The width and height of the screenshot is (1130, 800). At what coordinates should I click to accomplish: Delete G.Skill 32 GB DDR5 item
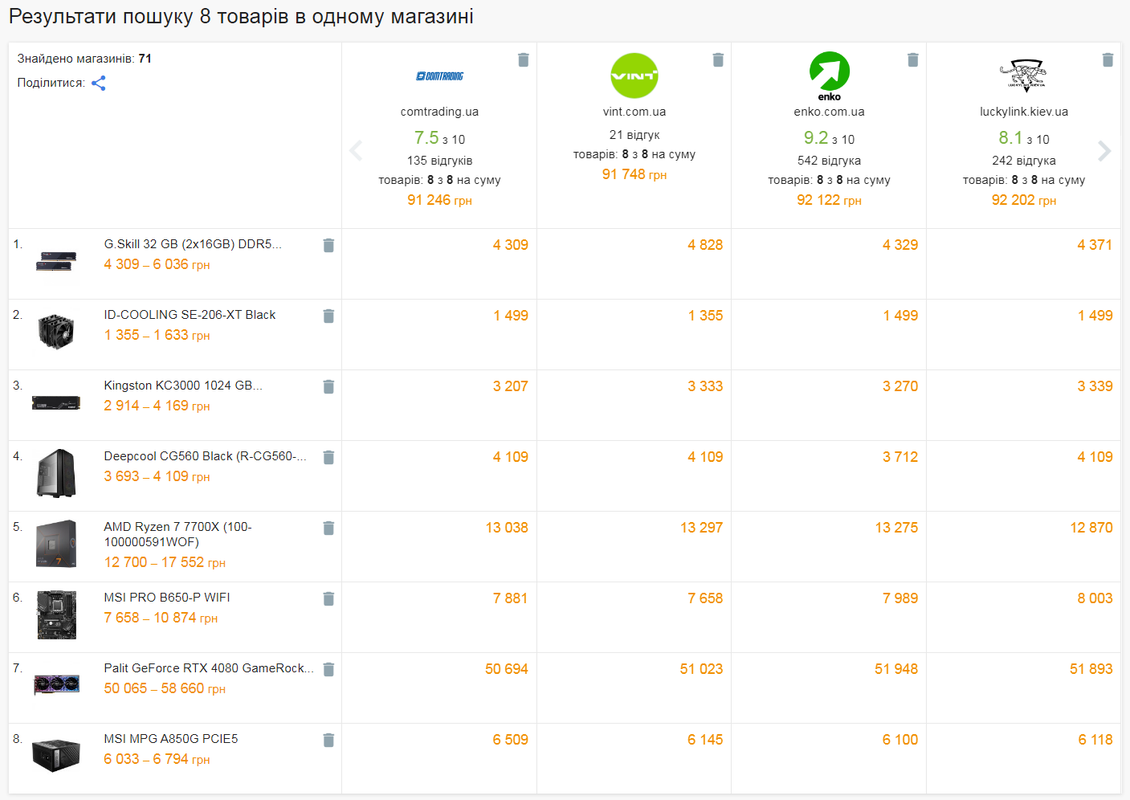pyautogui.click(x=329, y=246)
